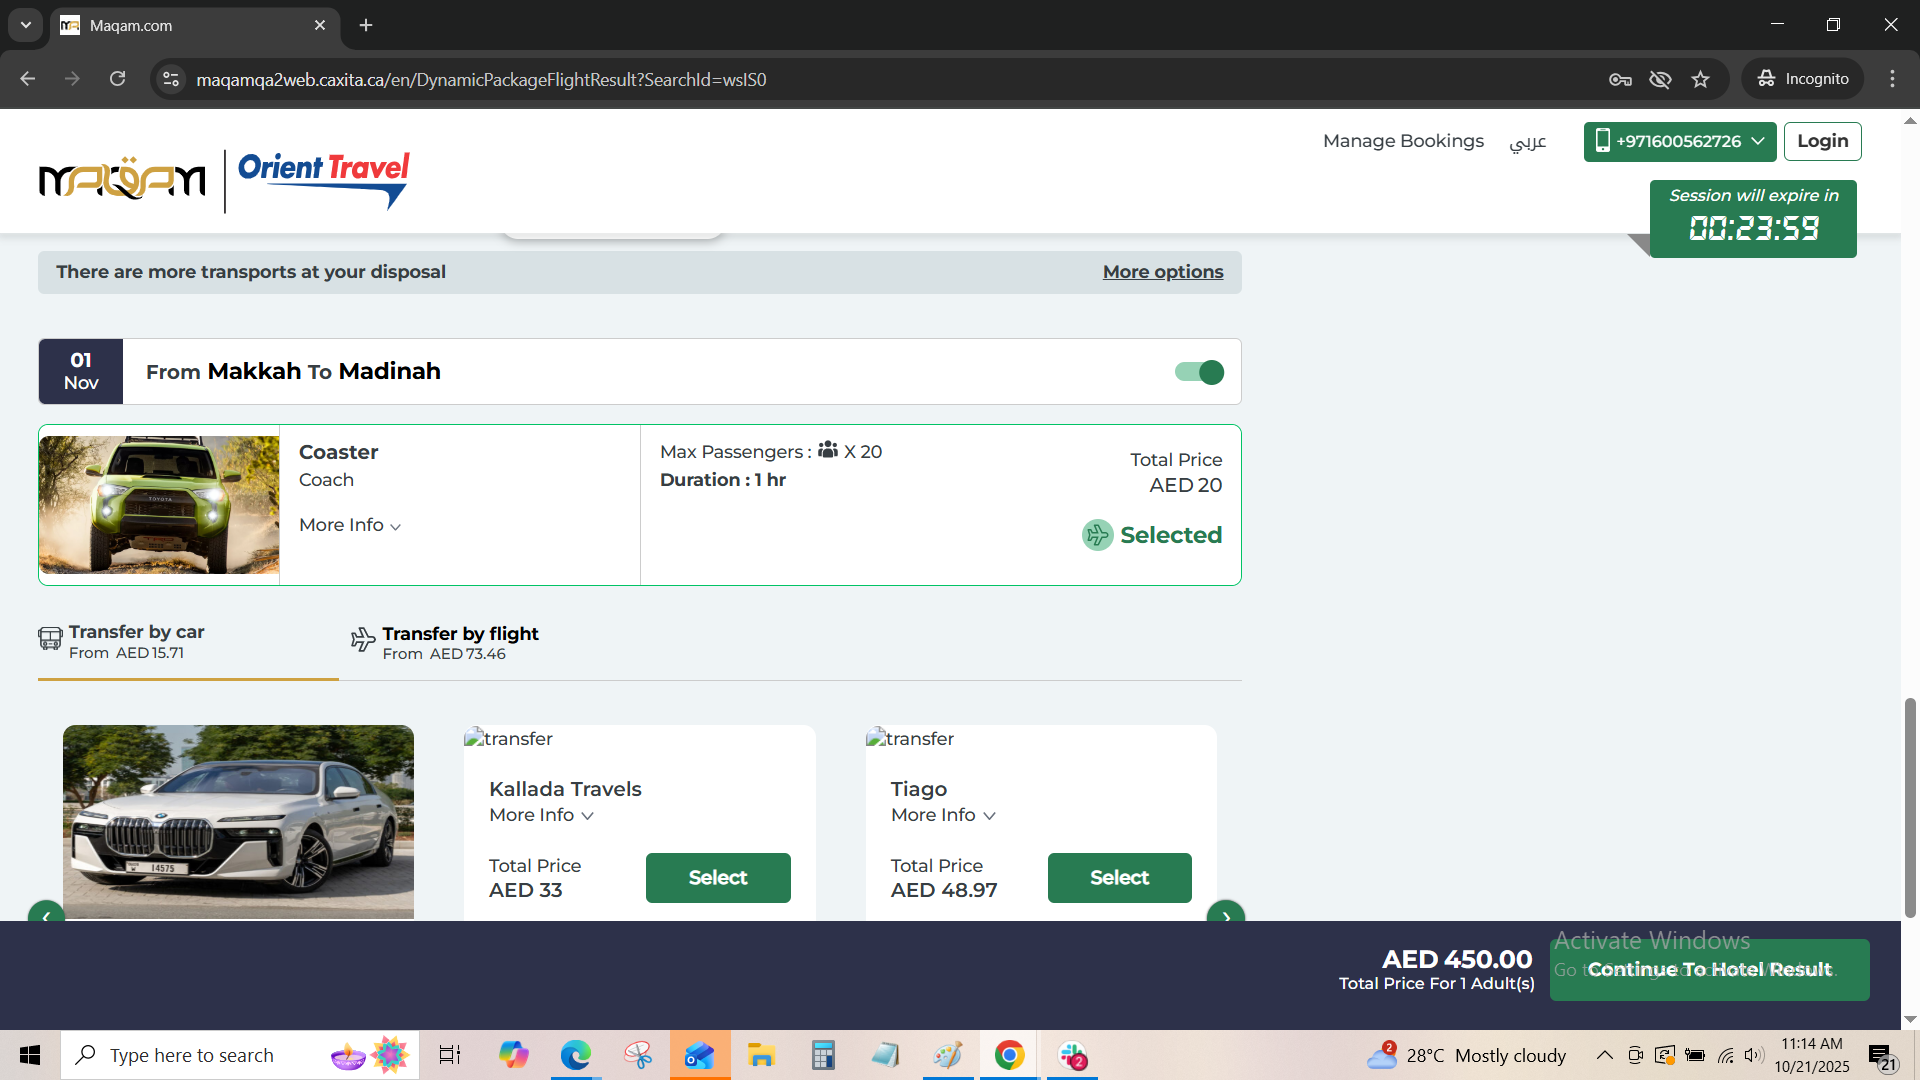This screenshot has width=1920, height=1080.
Task: Click the page vertical scrollbar thumb
Action: coord(1910,808)
